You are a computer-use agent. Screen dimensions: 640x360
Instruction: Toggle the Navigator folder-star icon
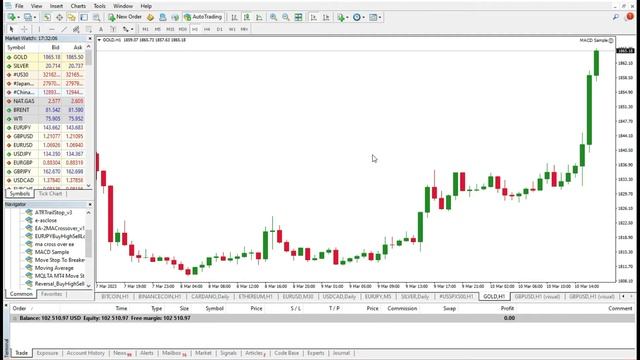pos(71,17)
